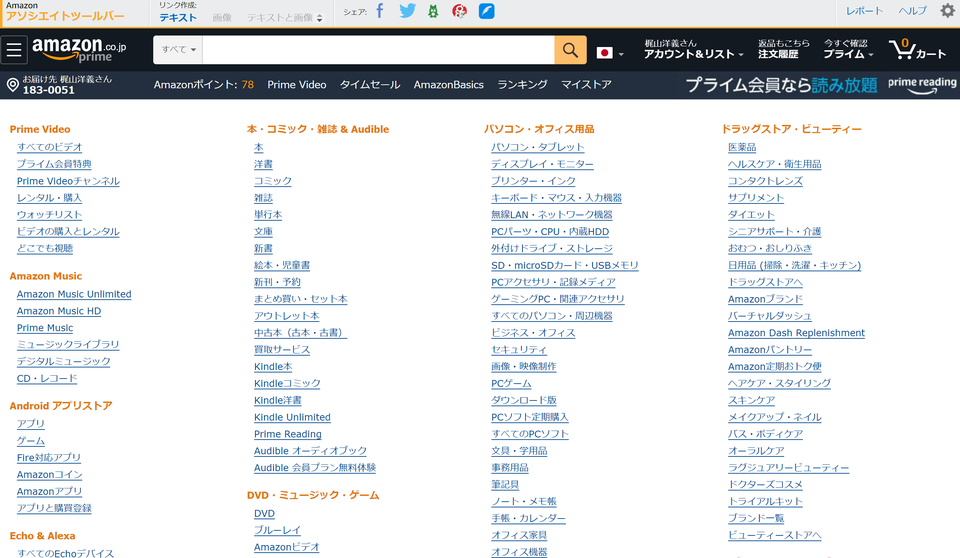
Task: Click the Japan flag language icon
Action: [x=604, y=53]
